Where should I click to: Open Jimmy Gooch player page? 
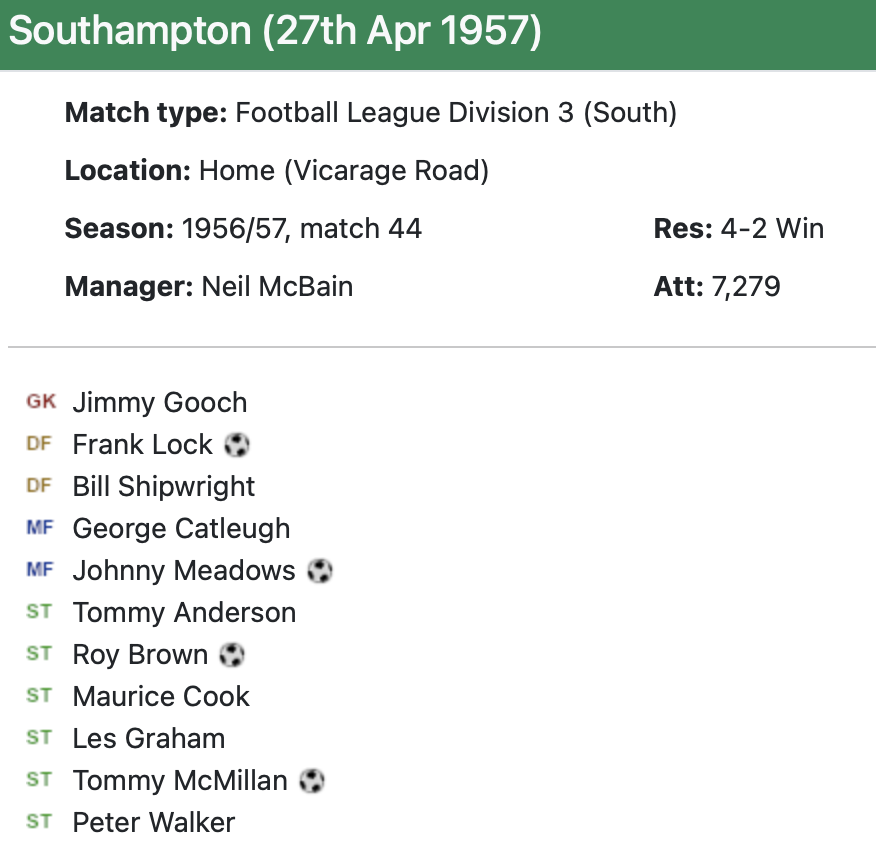pos(160,403)
